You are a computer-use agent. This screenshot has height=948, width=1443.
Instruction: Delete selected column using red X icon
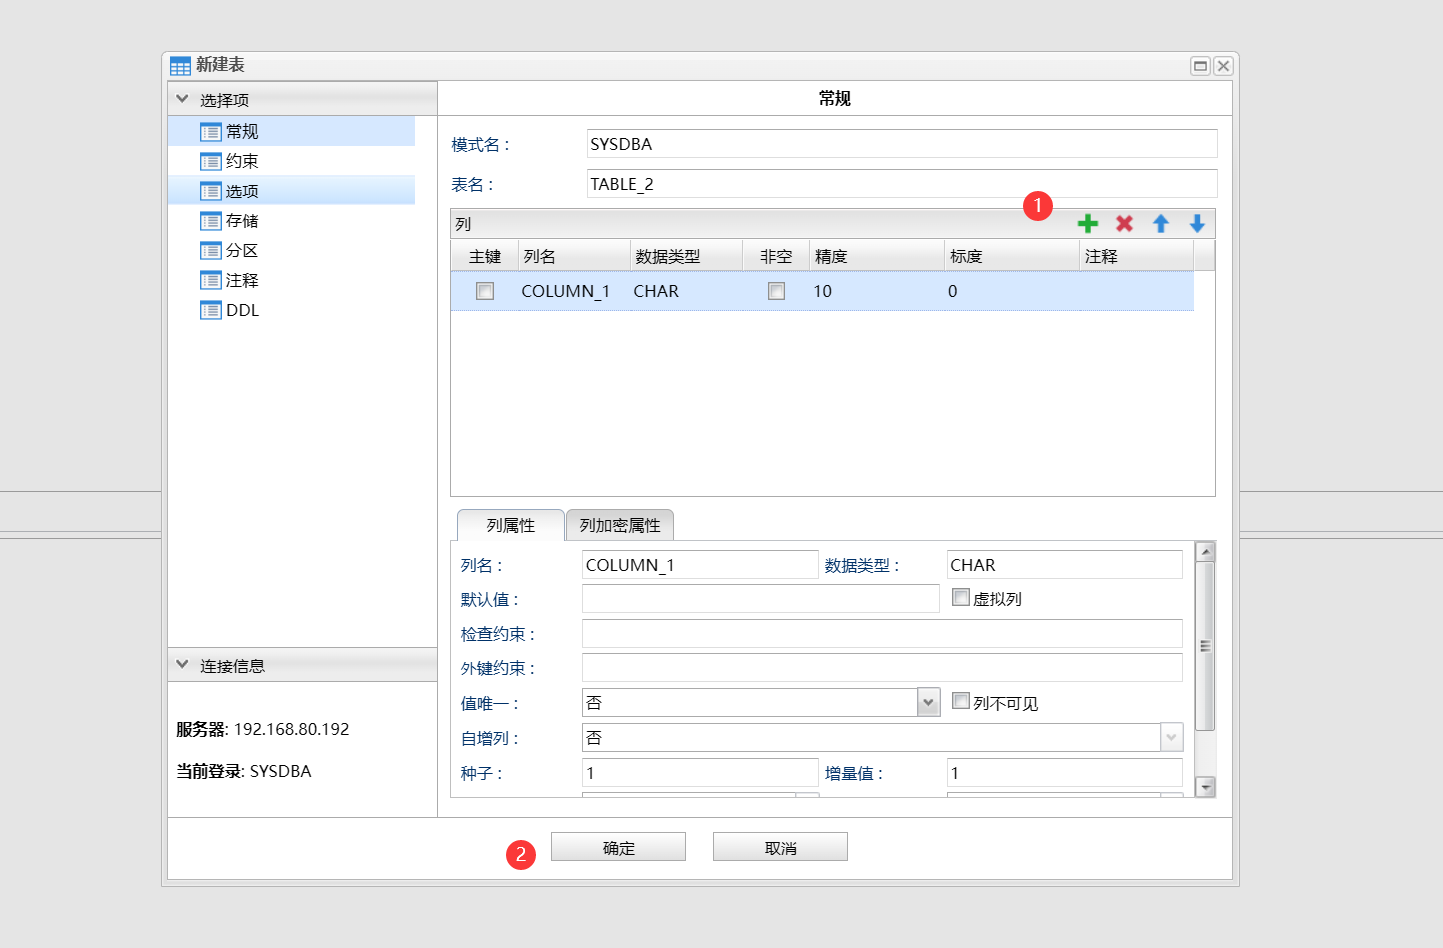(1124, 223)
